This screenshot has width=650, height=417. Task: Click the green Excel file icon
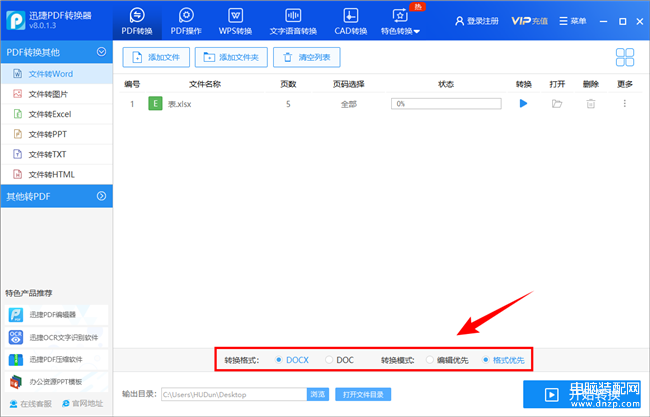(x=155, y=104)
